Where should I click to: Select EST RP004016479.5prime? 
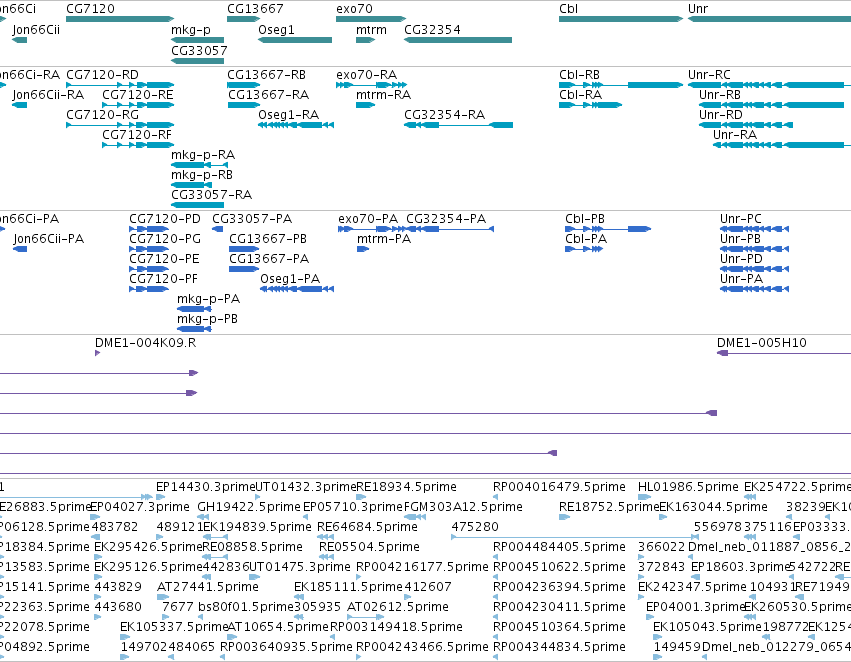[496, 497]
